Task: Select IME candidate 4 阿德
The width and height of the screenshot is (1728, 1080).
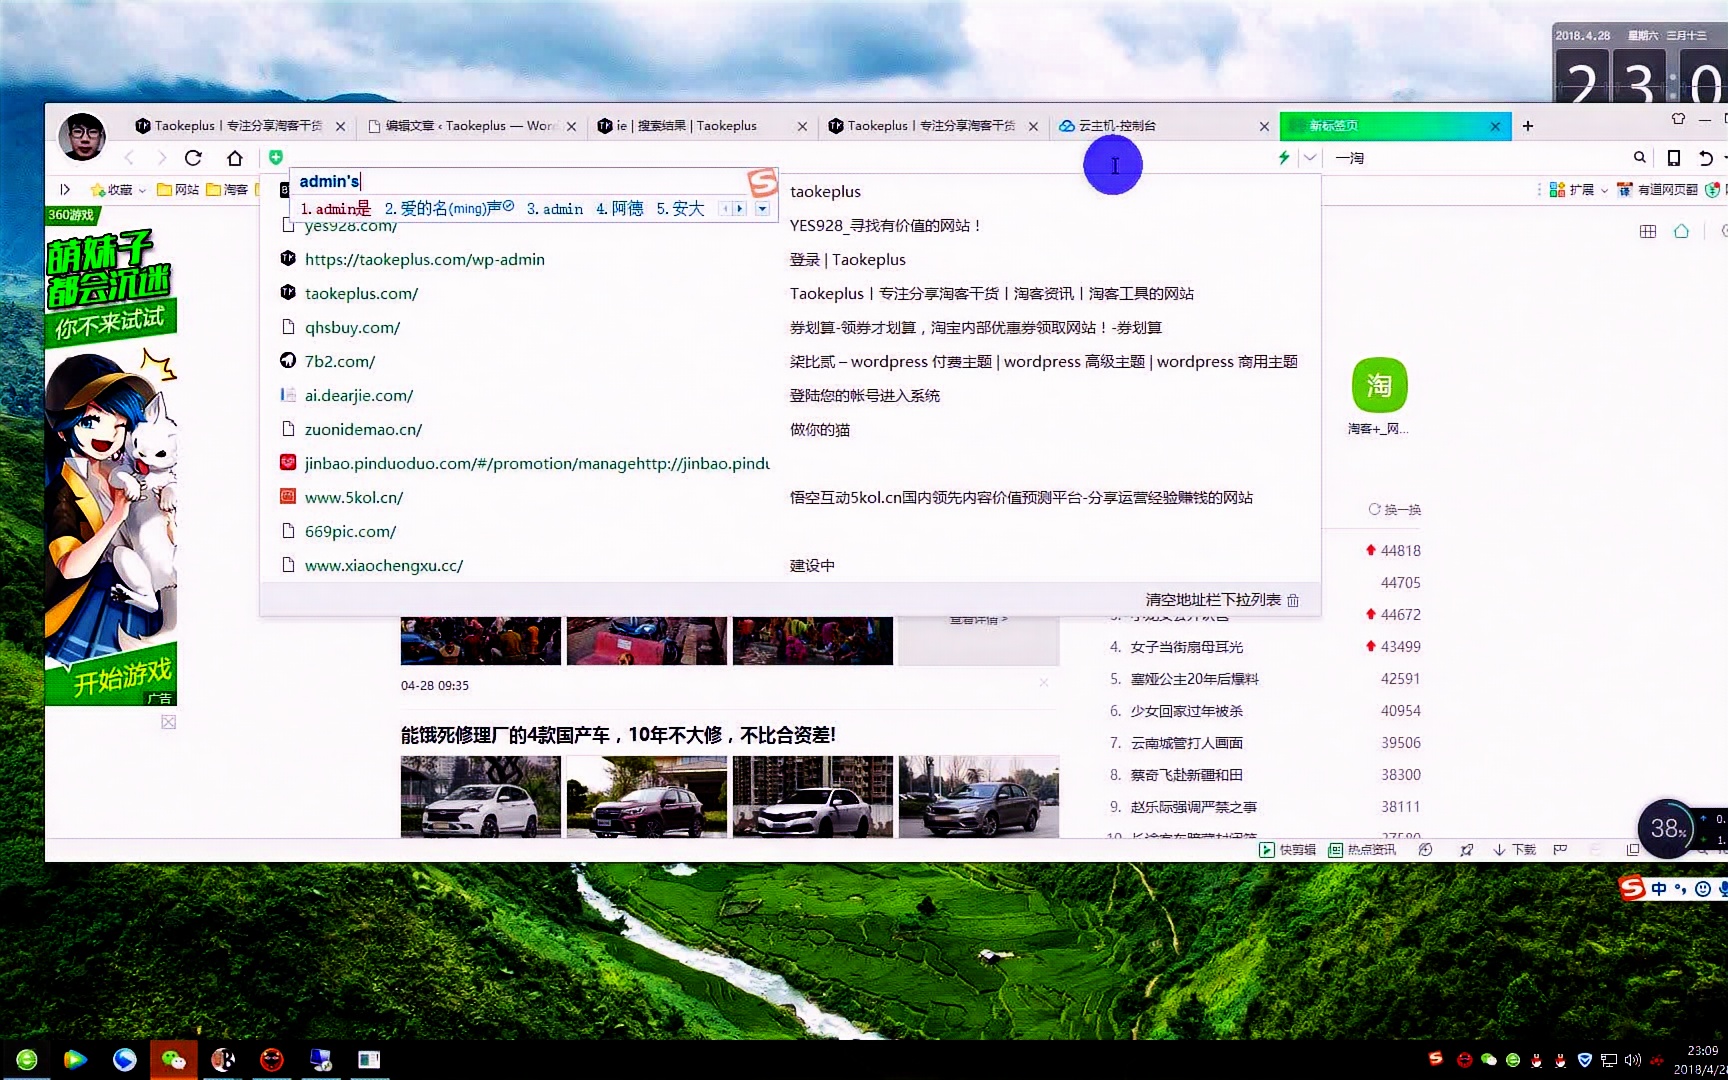Action: tap(620, 209)
